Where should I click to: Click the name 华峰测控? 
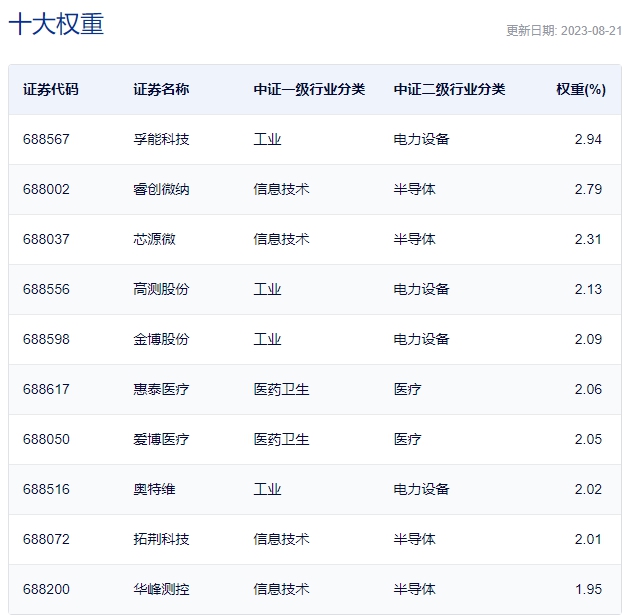click(161, 590)
